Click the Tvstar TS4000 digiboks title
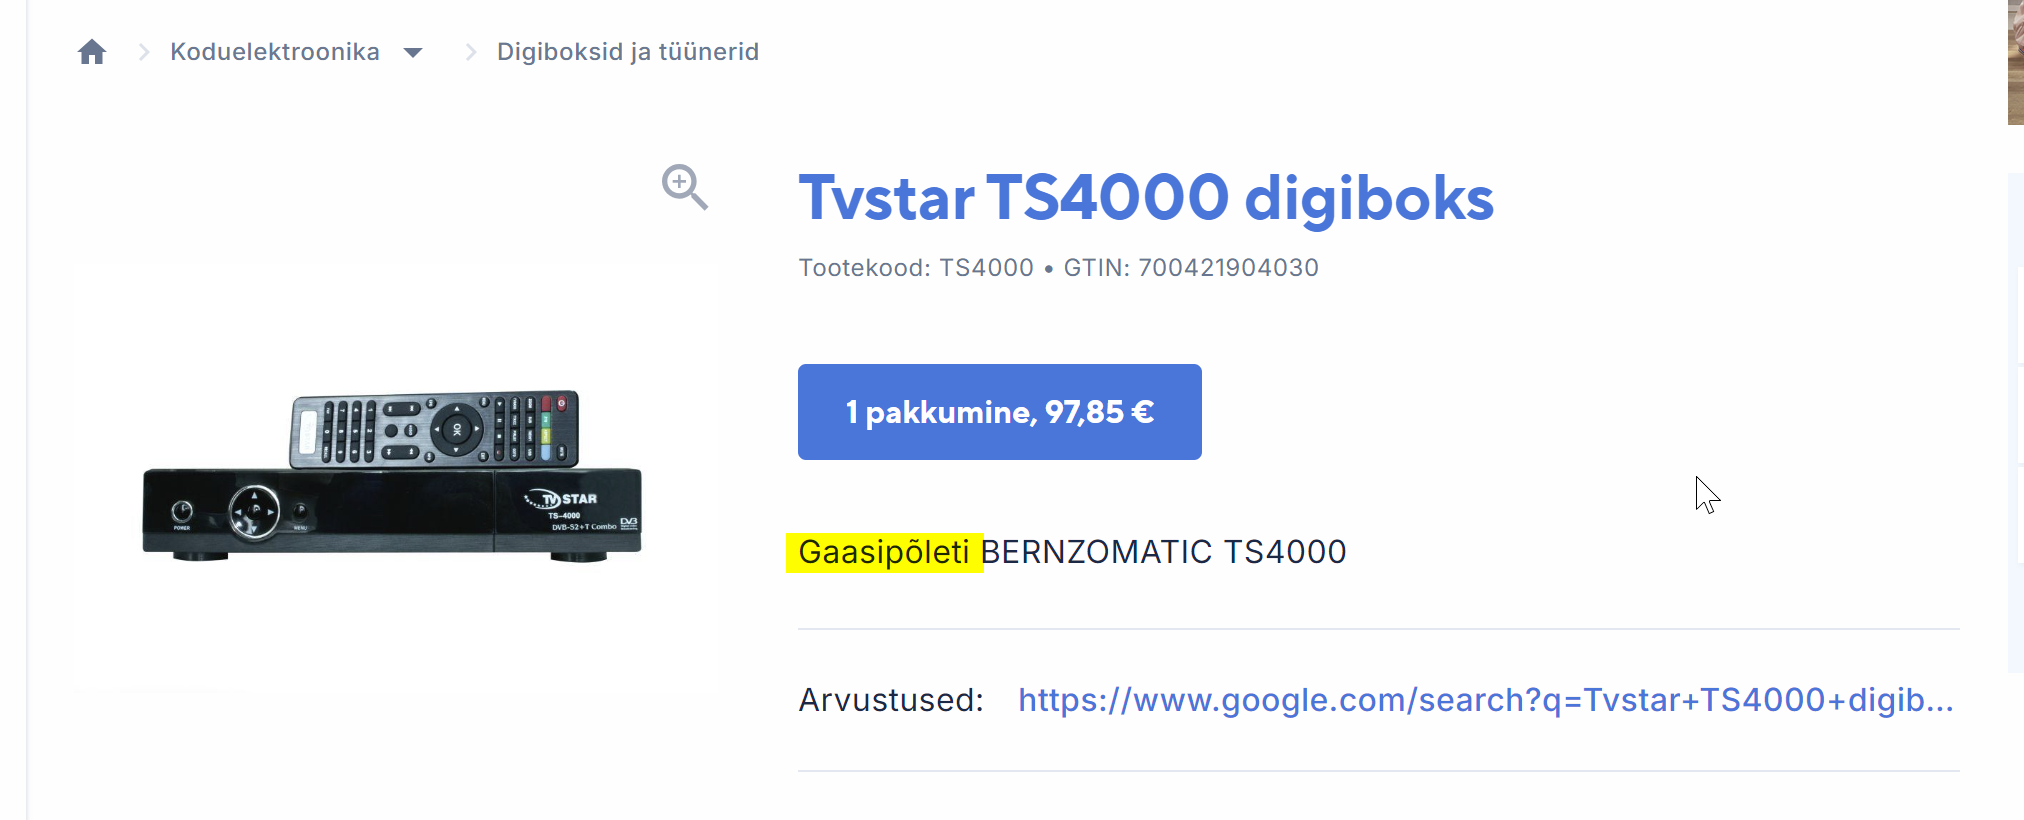2024x820 pixels. pos(1146,198)
